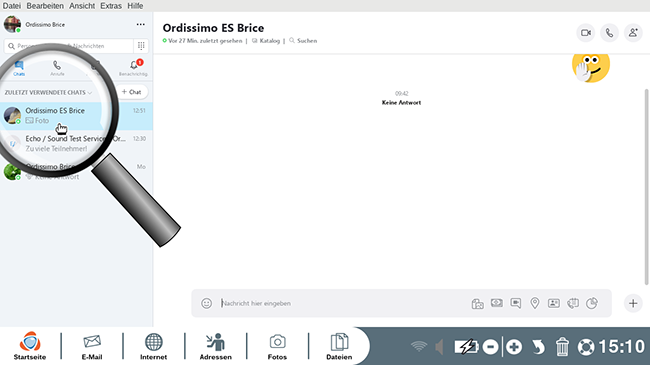Image resolution: width=650 pixels, height=365 pixels.
Task: Share a contact card icon
Action: pyautogui.click(x=554, y=303)
